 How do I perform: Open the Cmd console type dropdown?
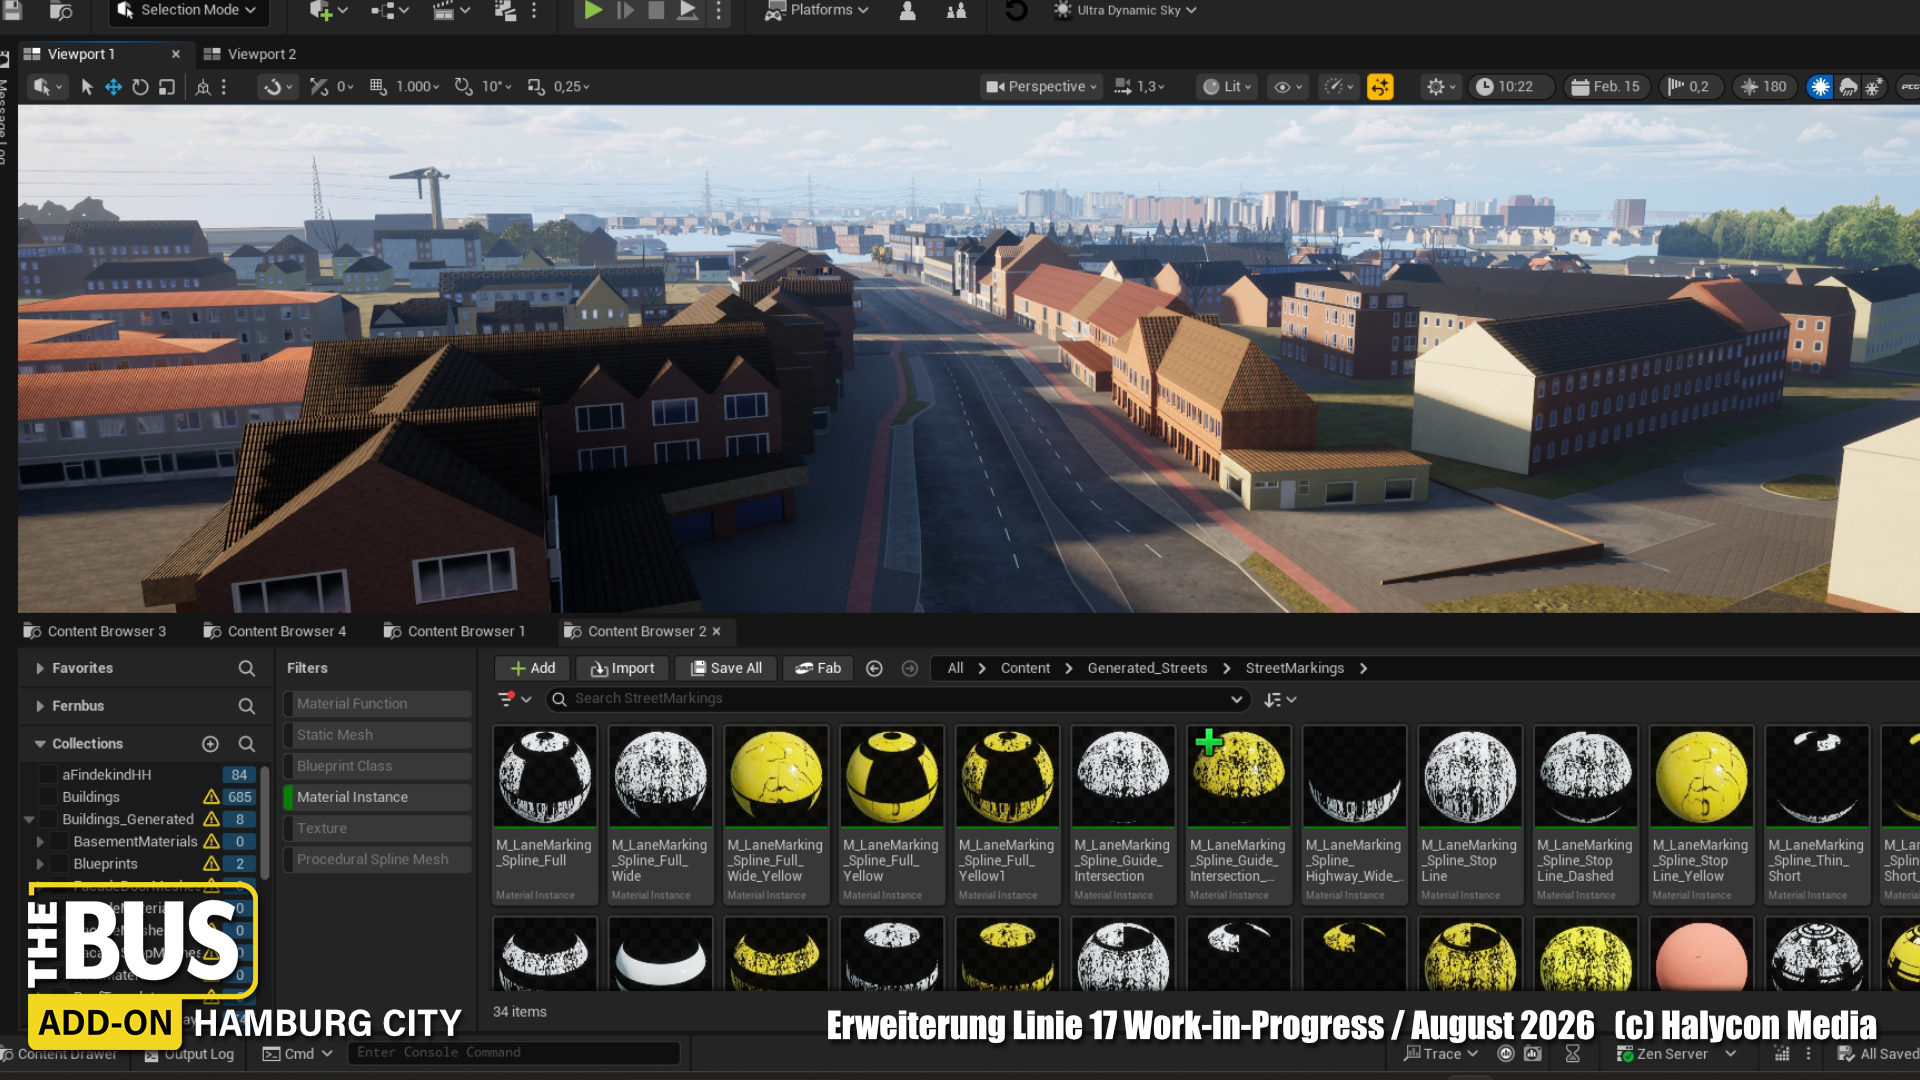click(x=298, y=1053)
